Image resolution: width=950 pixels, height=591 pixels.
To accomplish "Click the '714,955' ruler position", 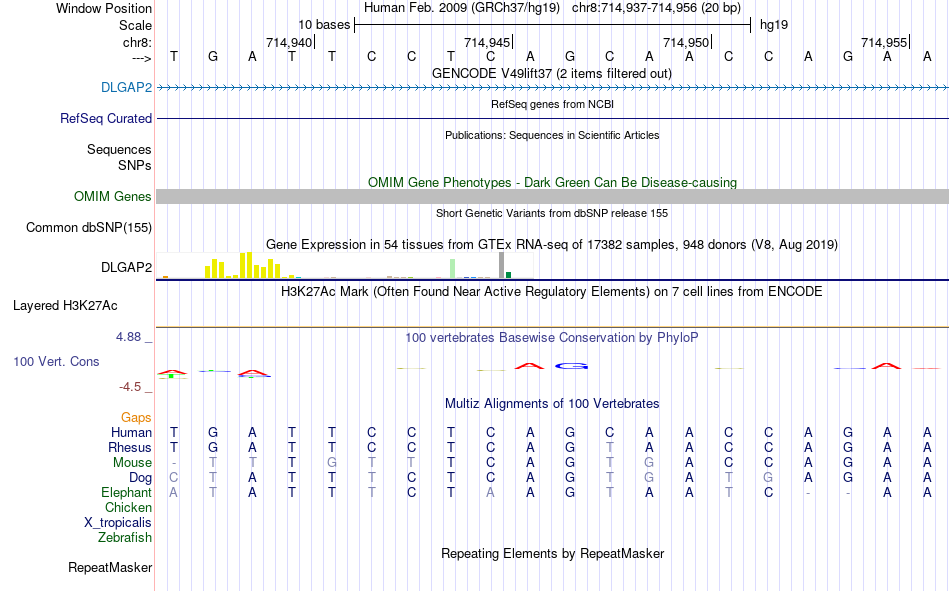I will click(x=884, y=42).
